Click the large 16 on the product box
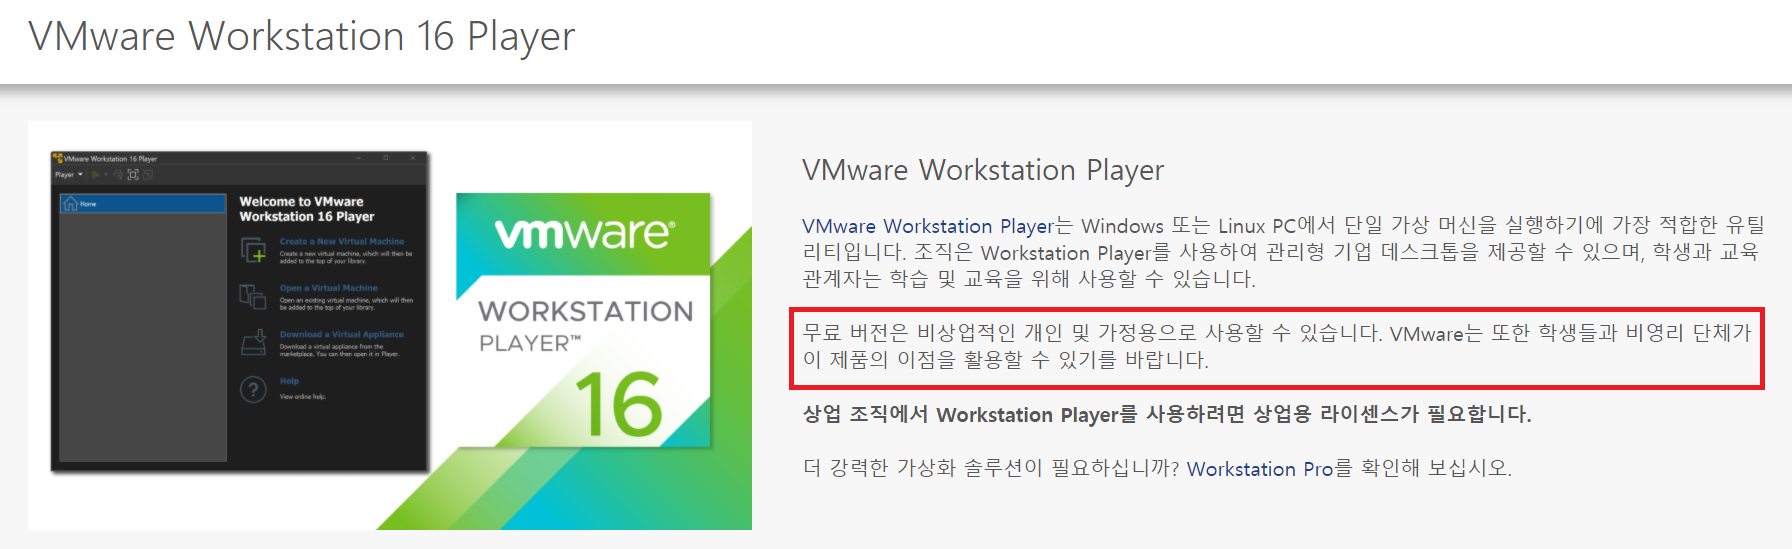The width and height of the screenshot is (1792, 549). click(x=619, y=405)
